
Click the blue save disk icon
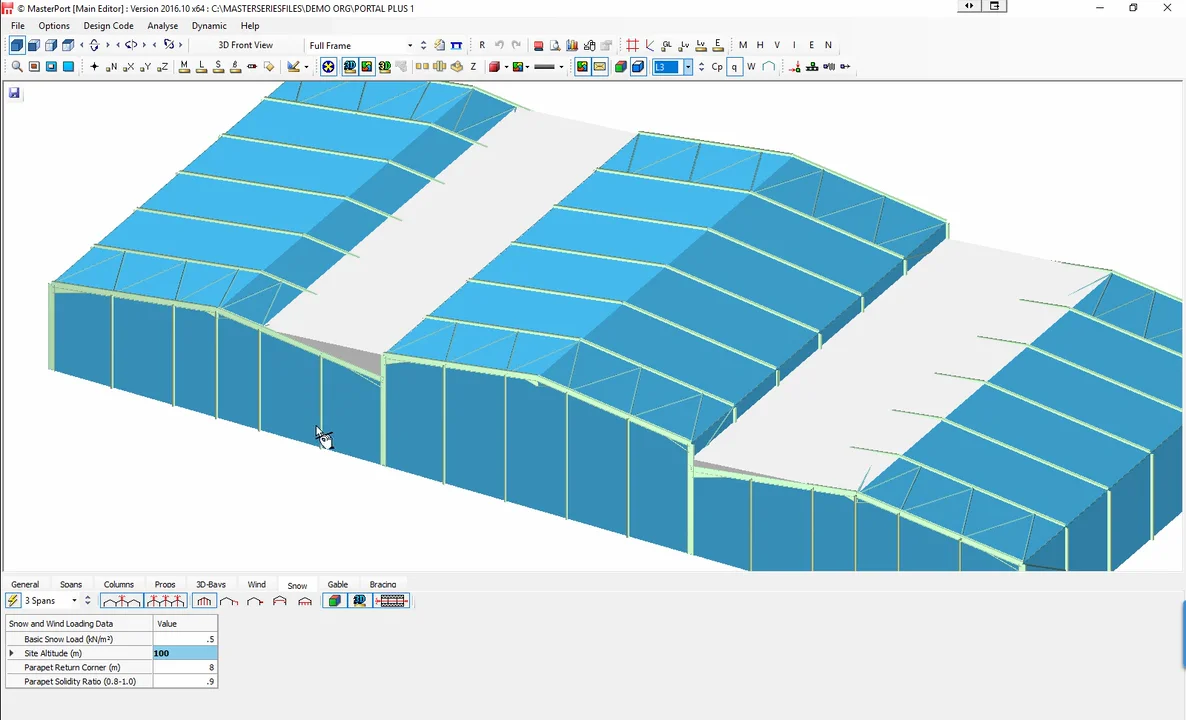coord(14,93)
